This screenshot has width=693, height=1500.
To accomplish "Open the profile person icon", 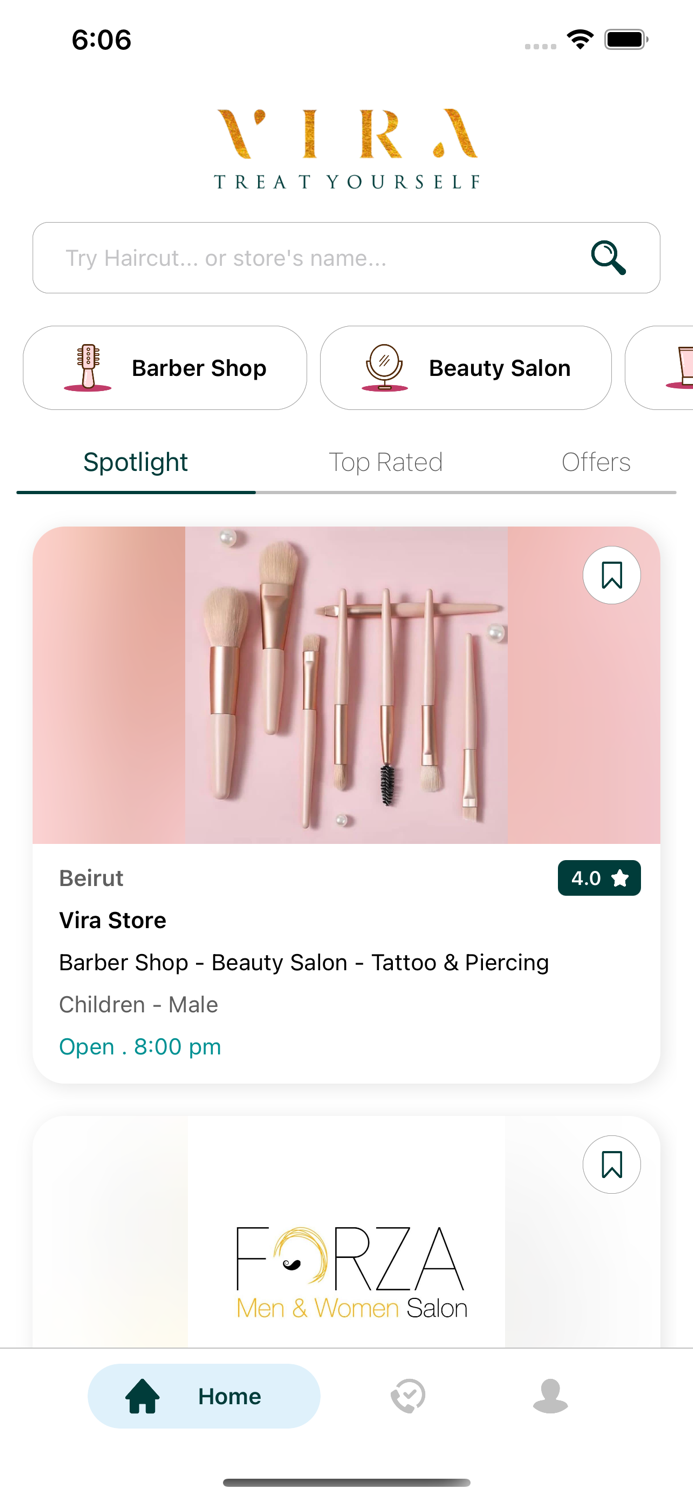I will tap(551, 1396).
